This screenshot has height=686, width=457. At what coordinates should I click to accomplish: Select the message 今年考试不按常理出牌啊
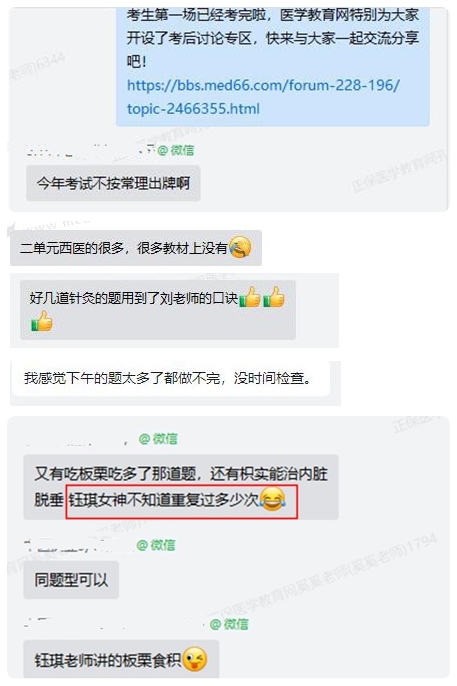tap(113, 183)
